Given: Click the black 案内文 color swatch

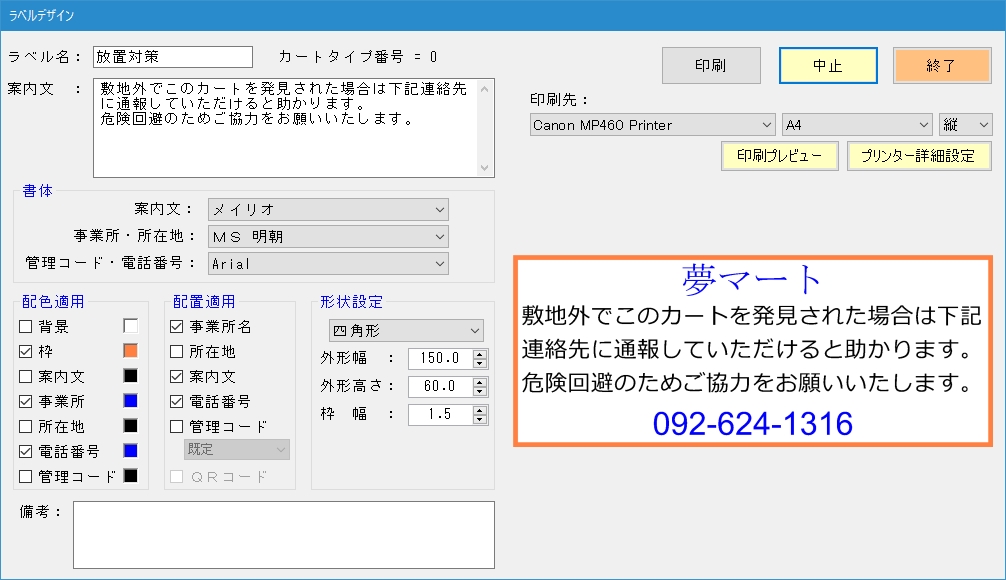Looking at the screenshot, I should coord(131,376).
